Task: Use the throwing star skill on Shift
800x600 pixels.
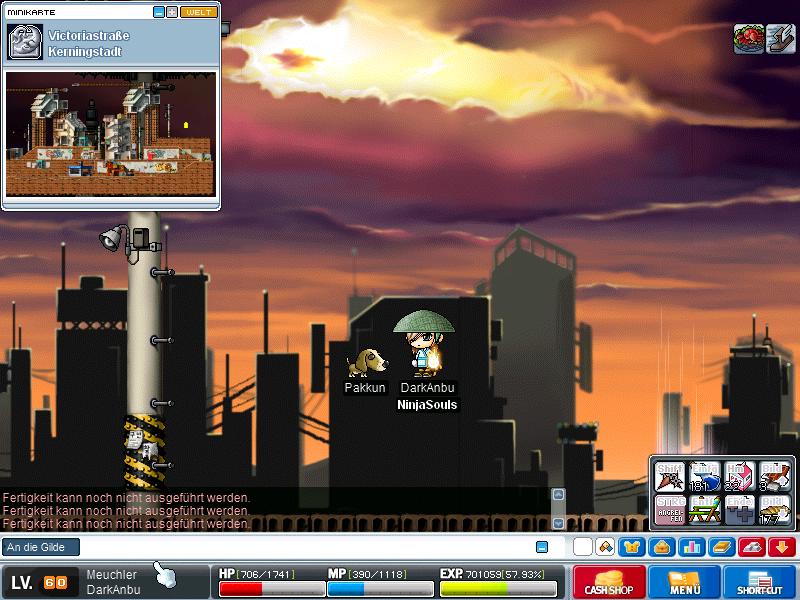Action: pos(669,475)
